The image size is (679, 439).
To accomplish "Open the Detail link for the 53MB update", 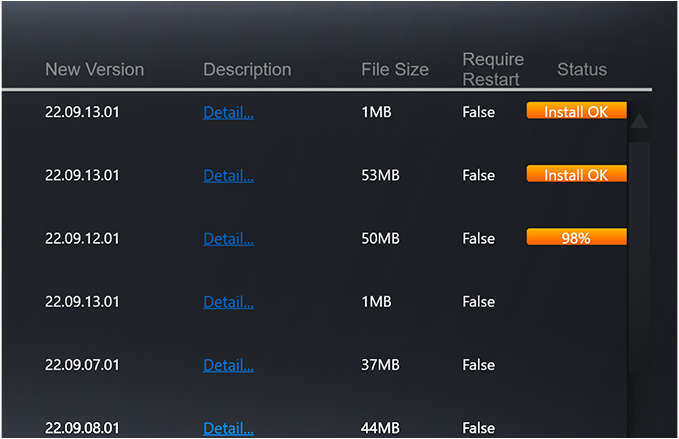I will pos(228,175).
